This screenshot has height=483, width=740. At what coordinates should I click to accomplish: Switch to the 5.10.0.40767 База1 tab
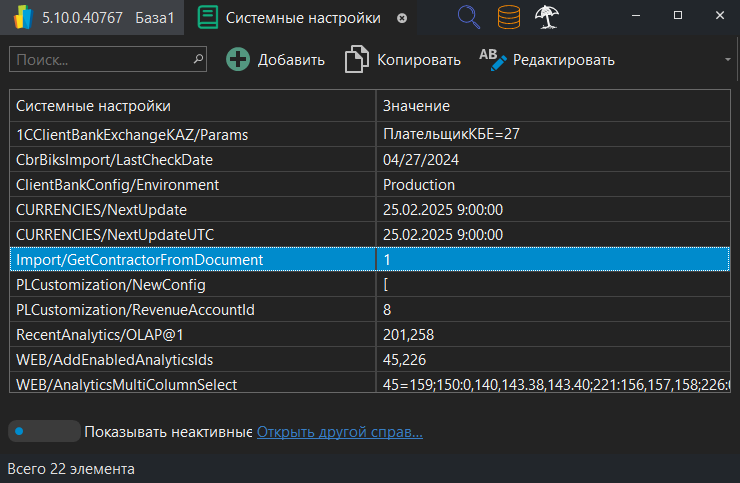(x=92, y=18)
